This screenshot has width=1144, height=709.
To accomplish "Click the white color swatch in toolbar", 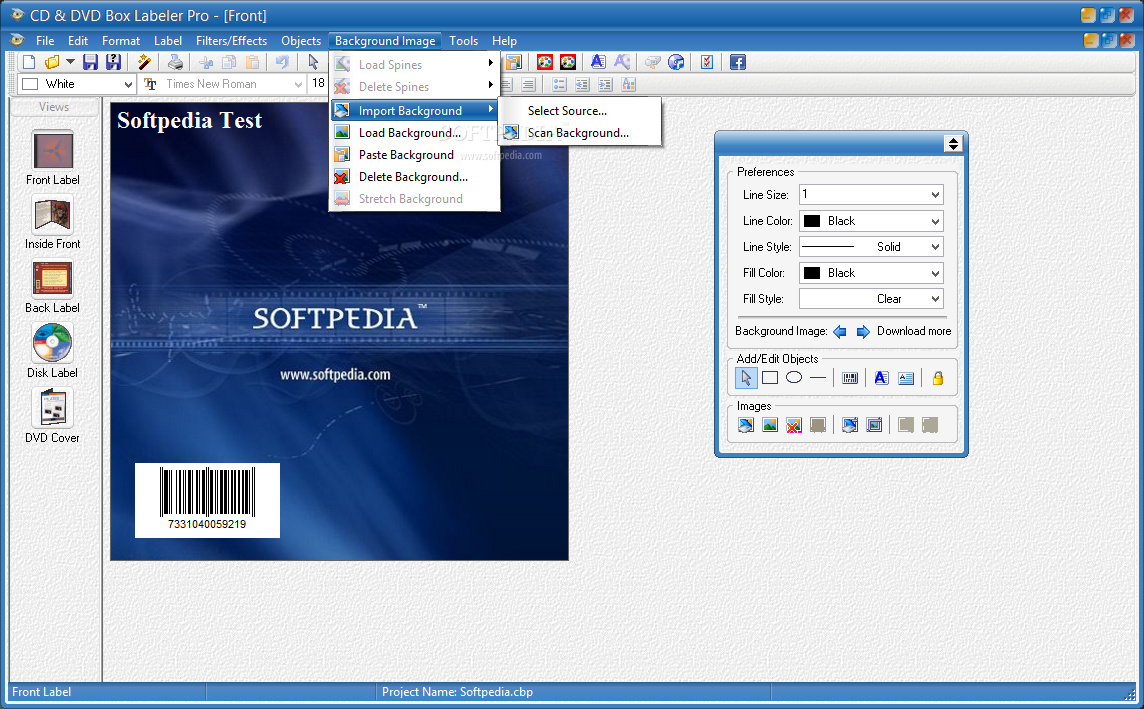I will (30, 85).
